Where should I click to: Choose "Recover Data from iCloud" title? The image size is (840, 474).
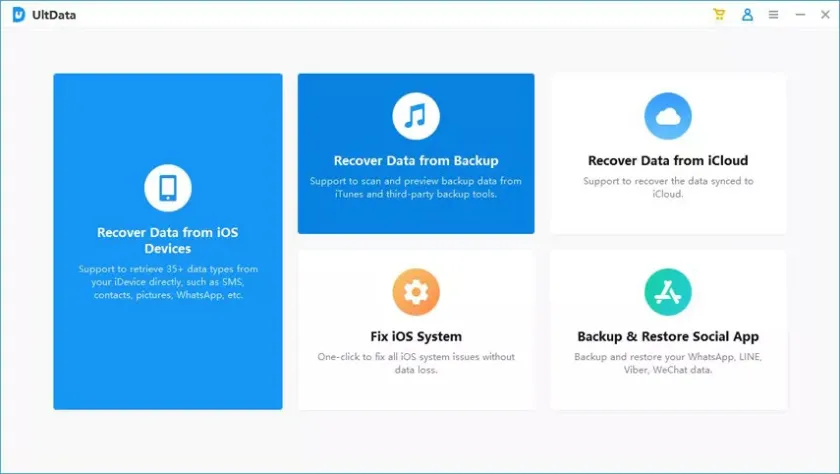(668, 161)
